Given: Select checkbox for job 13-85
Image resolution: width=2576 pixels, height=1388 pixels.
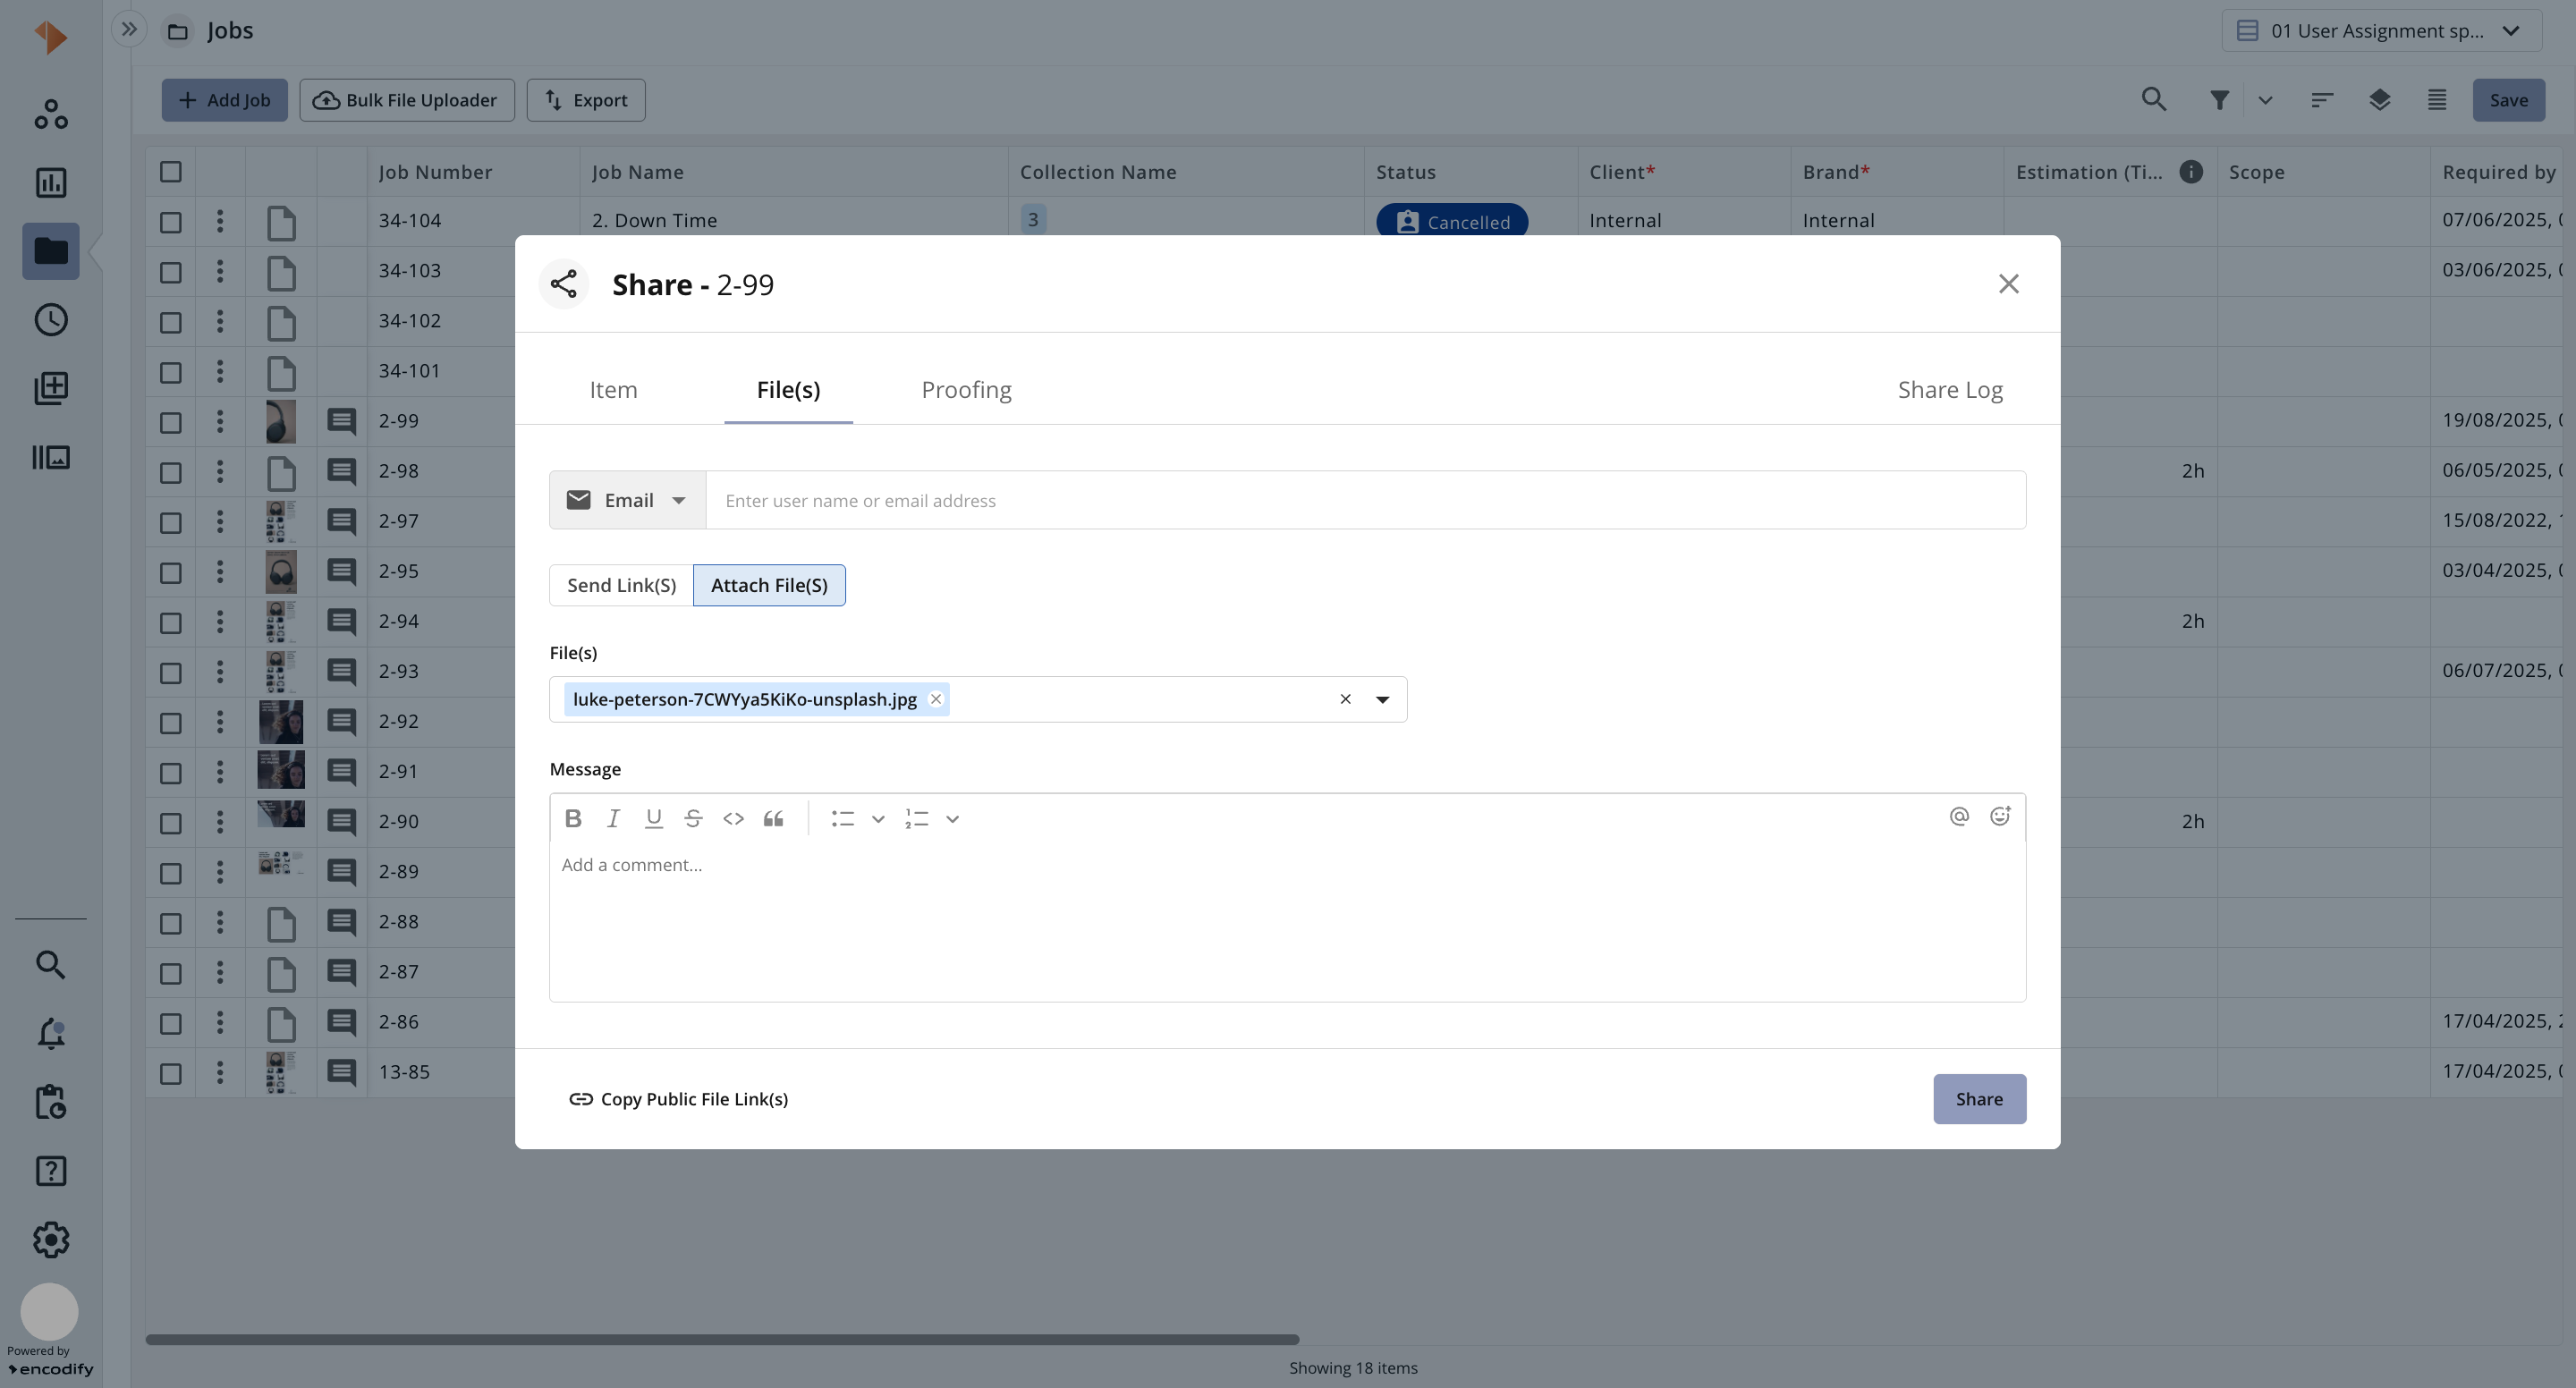Looking at the screenshot, I should coord(171,1074).
